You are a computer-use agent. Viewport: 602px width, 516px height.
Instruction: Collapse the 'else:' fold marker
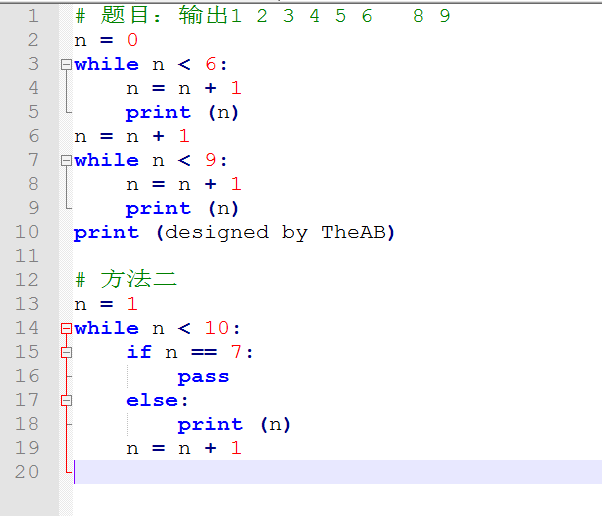click(x=66, y=400)
